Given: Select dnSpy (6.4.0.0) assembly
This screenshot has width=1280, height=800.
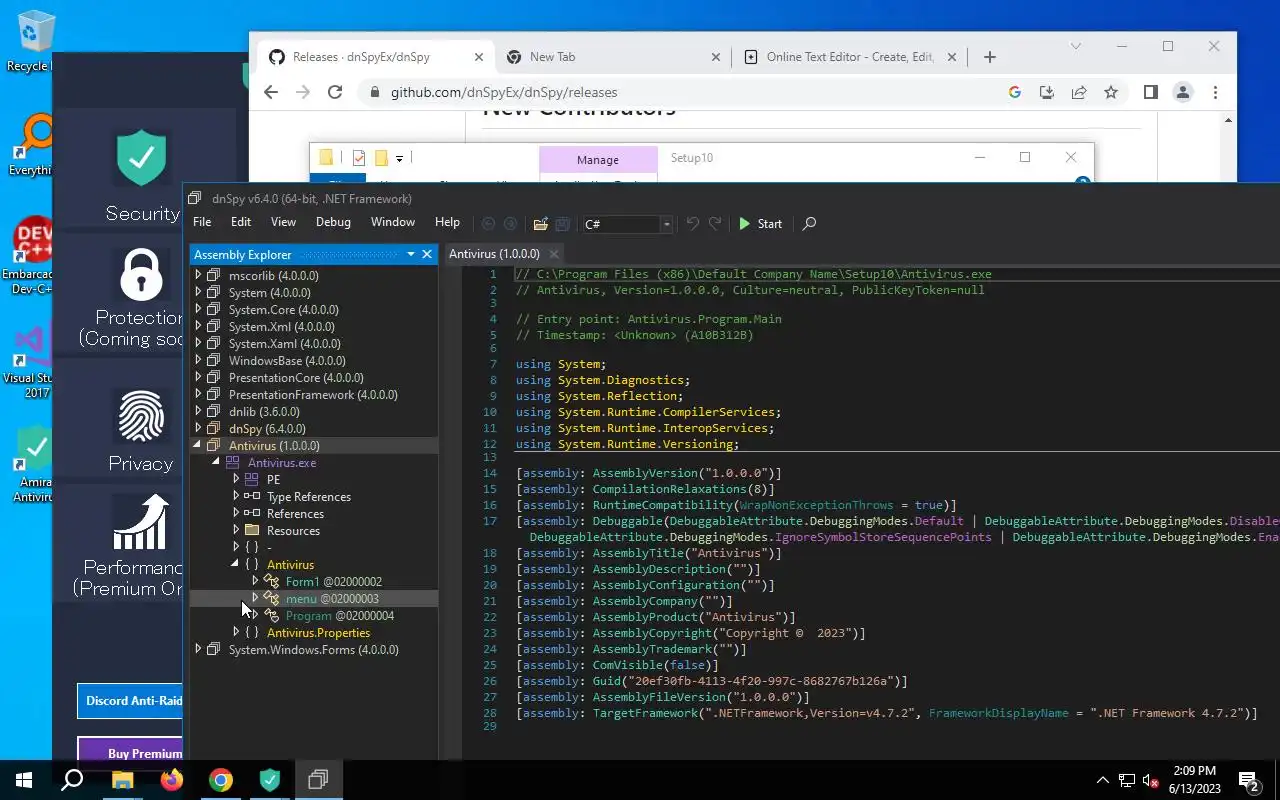Looking at the screenshot, I should 267,429.
